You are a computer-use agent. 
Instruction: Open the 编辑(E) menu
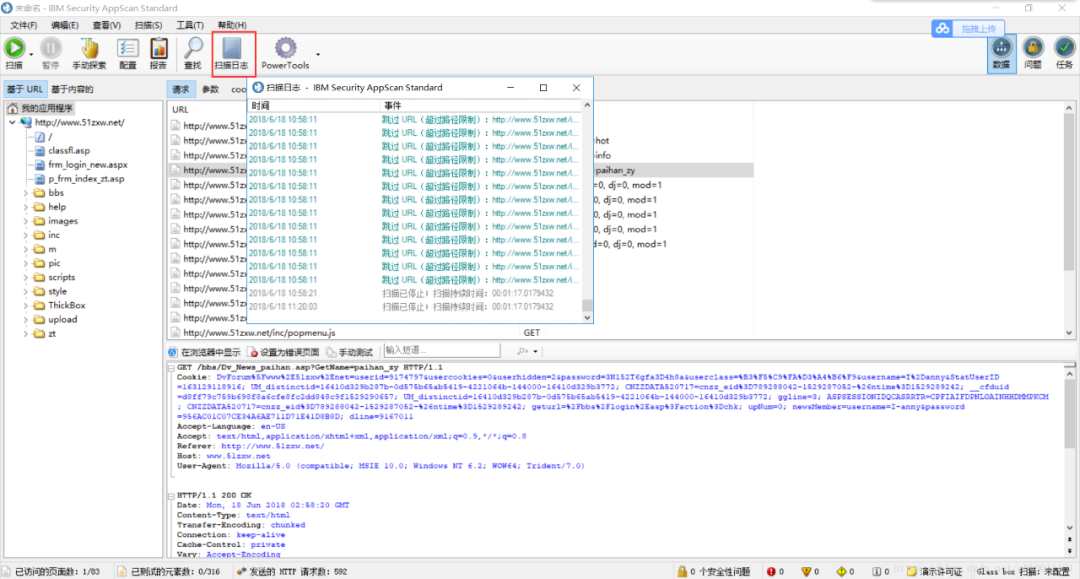65,25
